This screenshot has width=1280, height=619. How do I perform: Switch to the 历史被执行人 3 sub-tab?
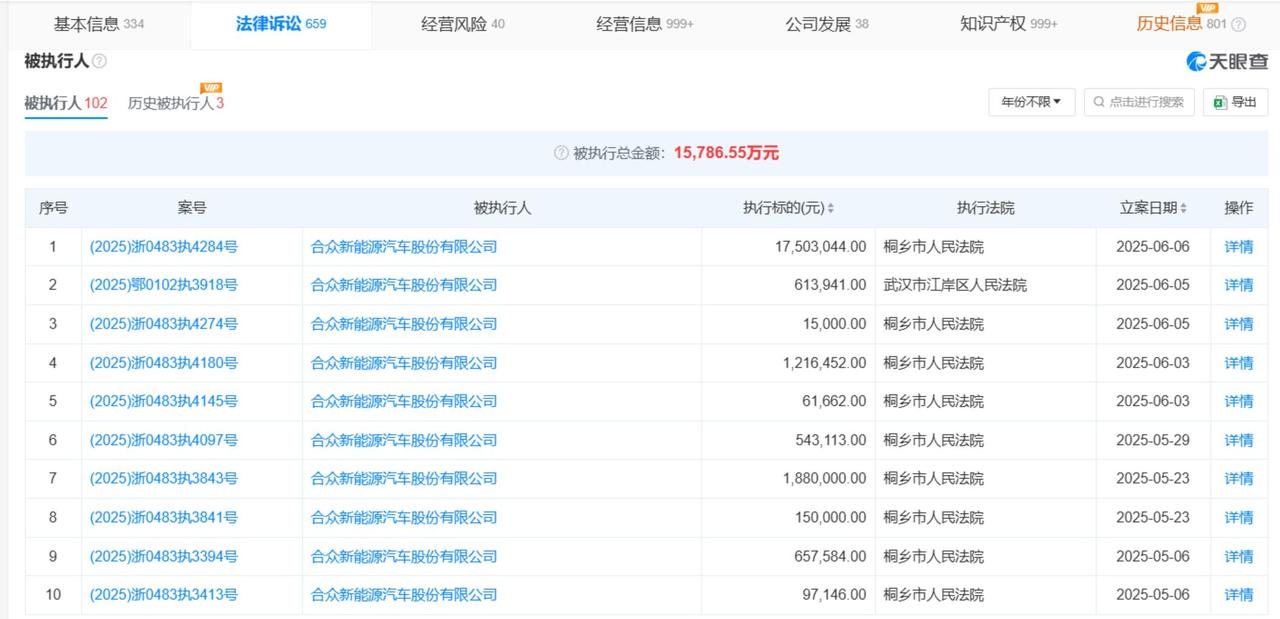click(176, 102)
